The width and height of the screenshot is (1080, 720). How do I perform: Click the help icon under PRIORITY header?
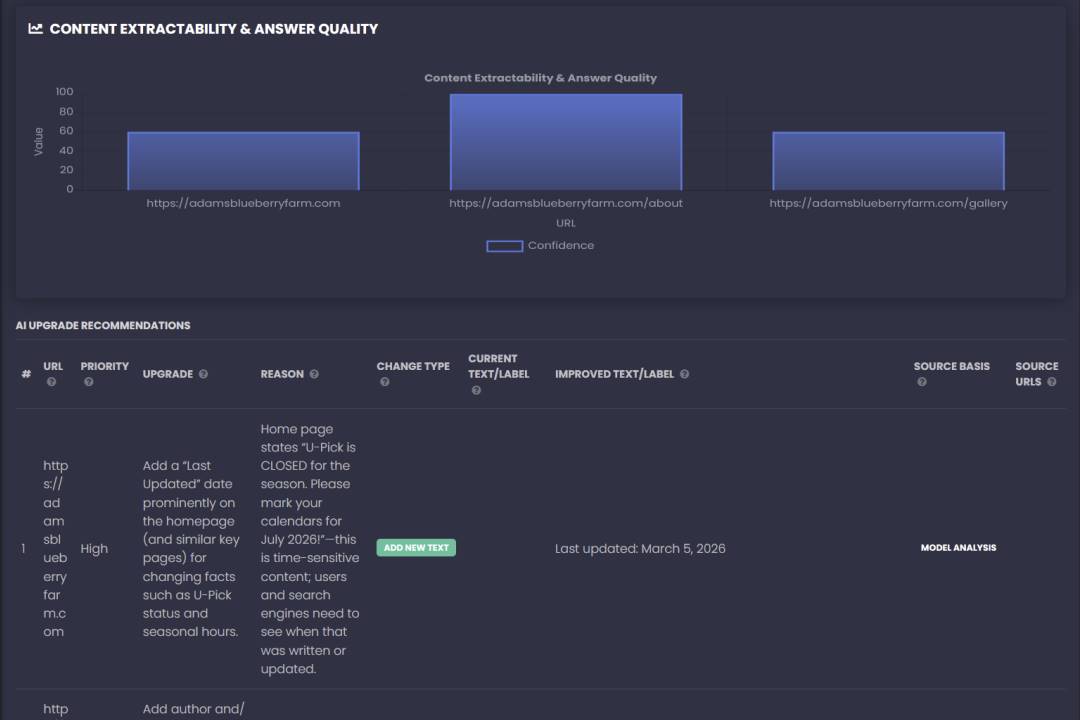click(88, 382)
